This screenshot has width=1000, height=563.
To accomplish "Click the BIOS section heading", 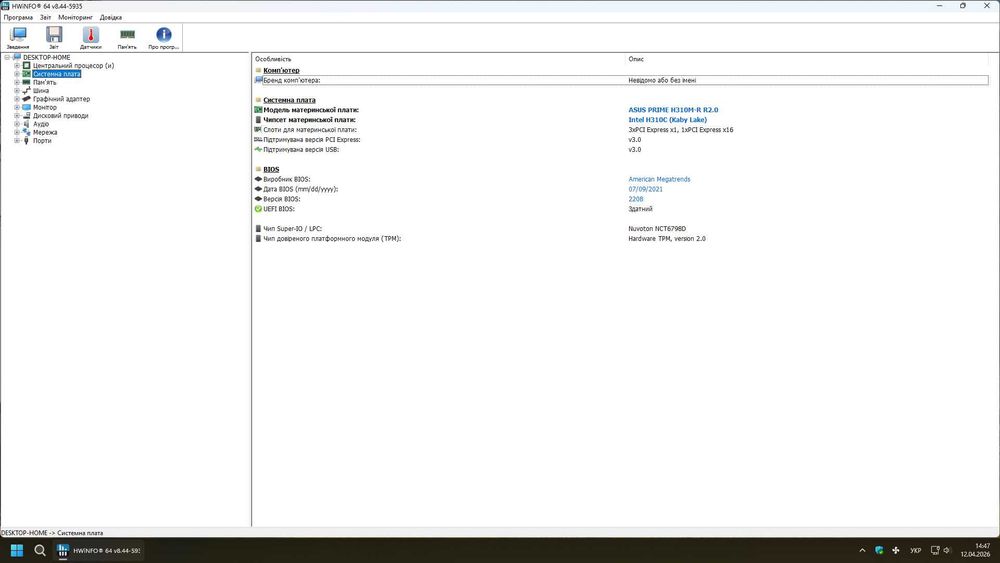I will point(271,169).
